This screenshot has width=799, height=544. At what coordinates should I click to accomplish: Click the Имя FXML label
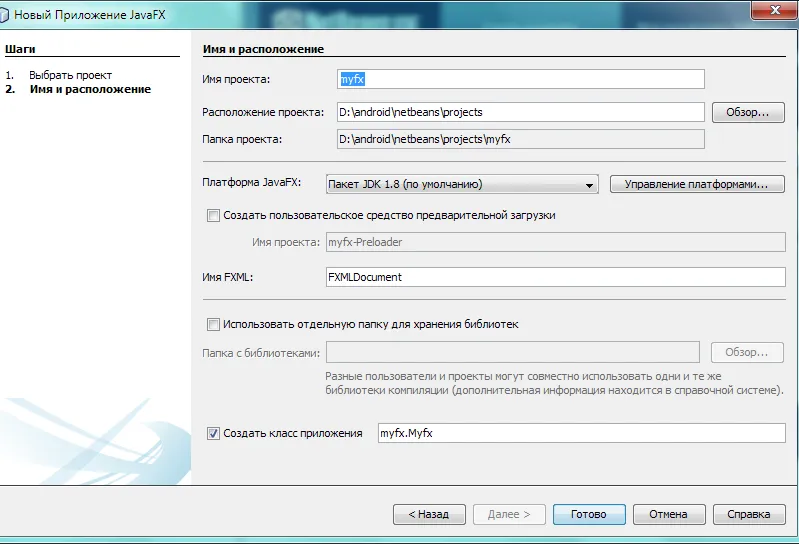pos(228,278)
